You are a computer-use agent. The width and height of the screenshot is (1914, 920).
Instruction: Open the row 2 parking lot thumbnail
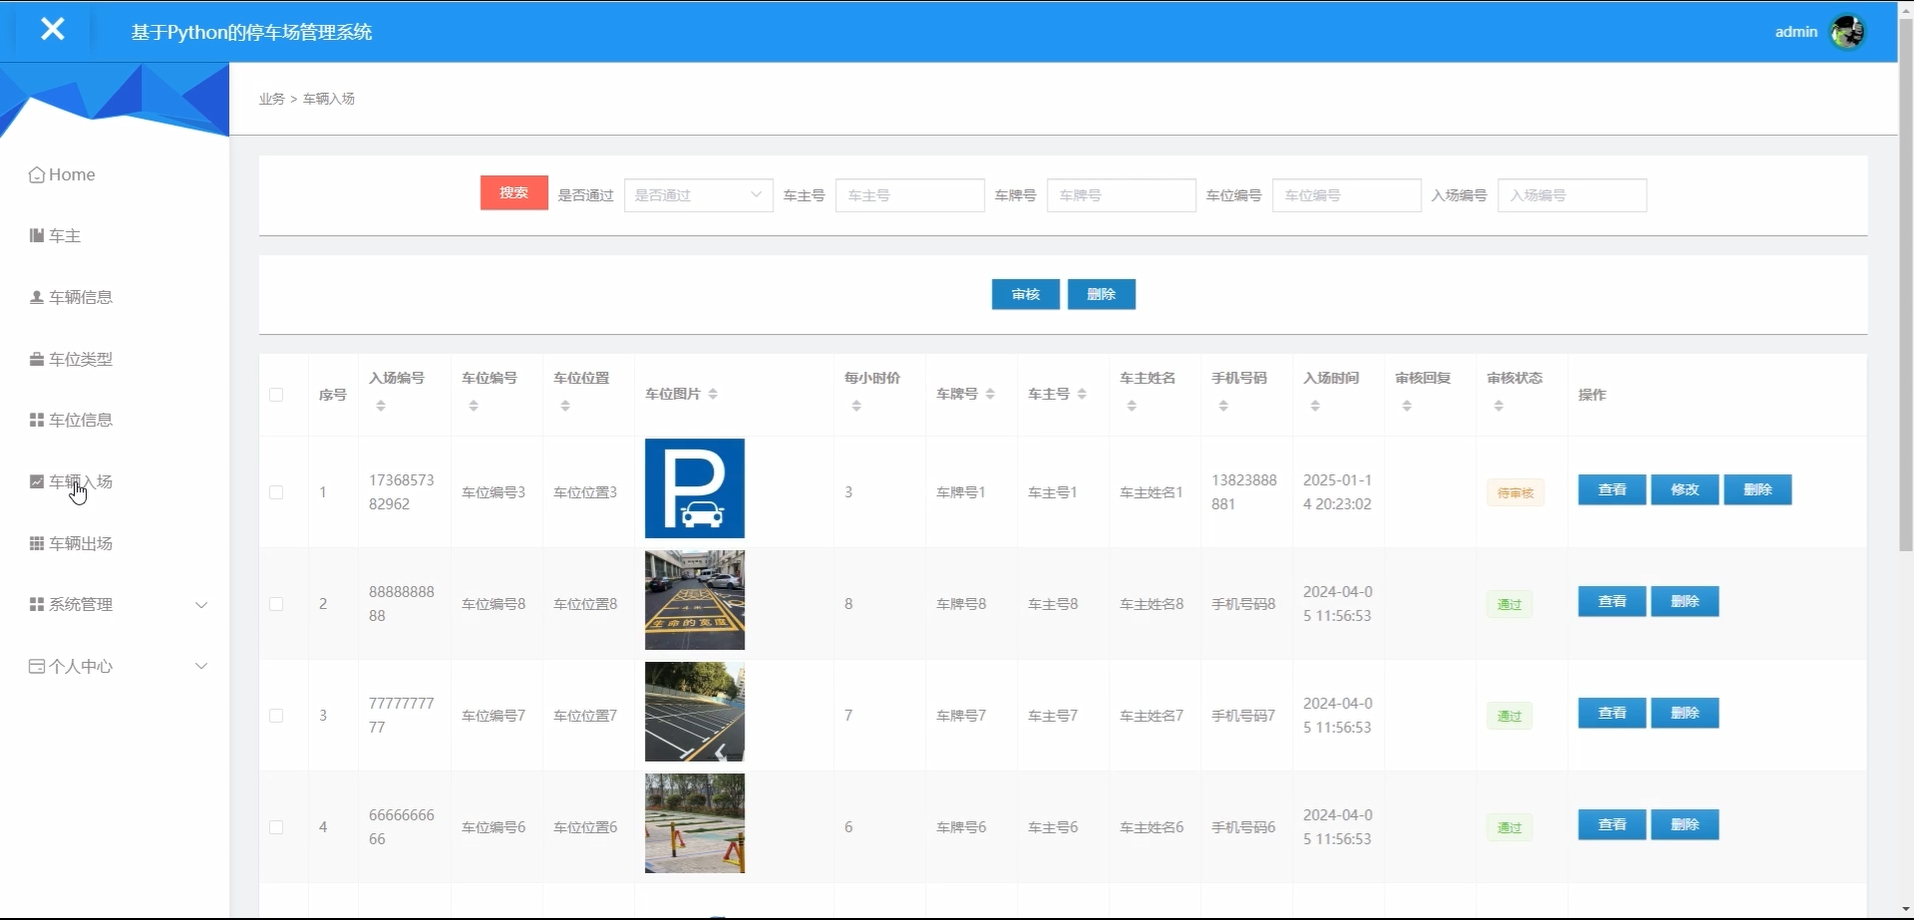click(x=695, y=600)
